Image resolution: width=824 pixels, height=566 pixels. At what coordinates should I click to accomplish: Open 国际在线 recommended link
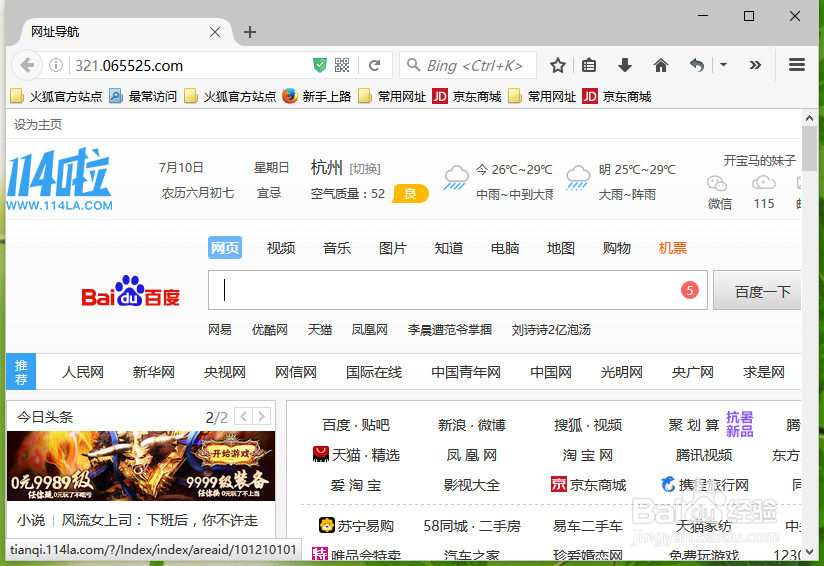(374, 372)
